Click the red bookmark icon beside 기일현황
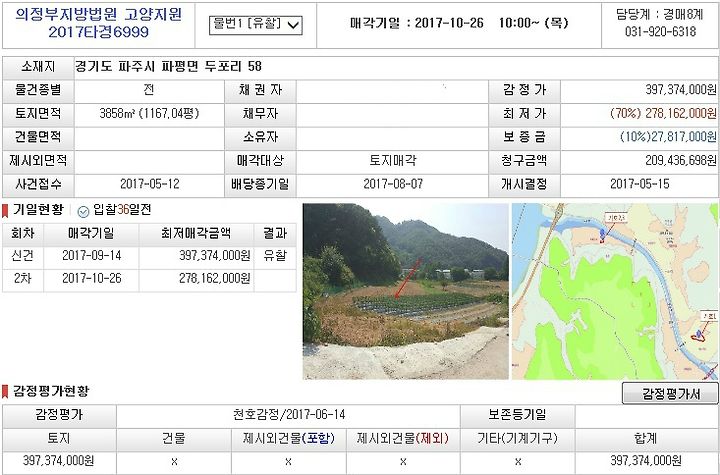 pyautogui.click(x=5, y=211)
